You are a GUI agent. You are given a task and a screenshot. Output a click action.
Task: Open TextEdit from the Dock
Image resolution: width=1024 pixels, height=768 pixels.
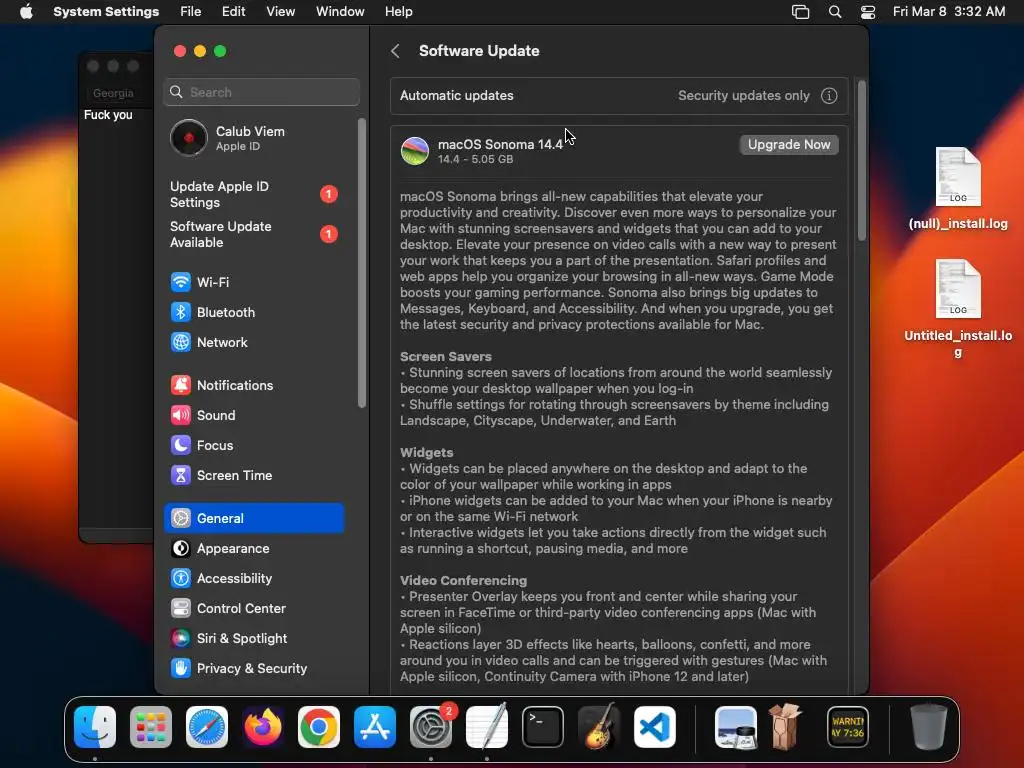click(x=487, y=727)
